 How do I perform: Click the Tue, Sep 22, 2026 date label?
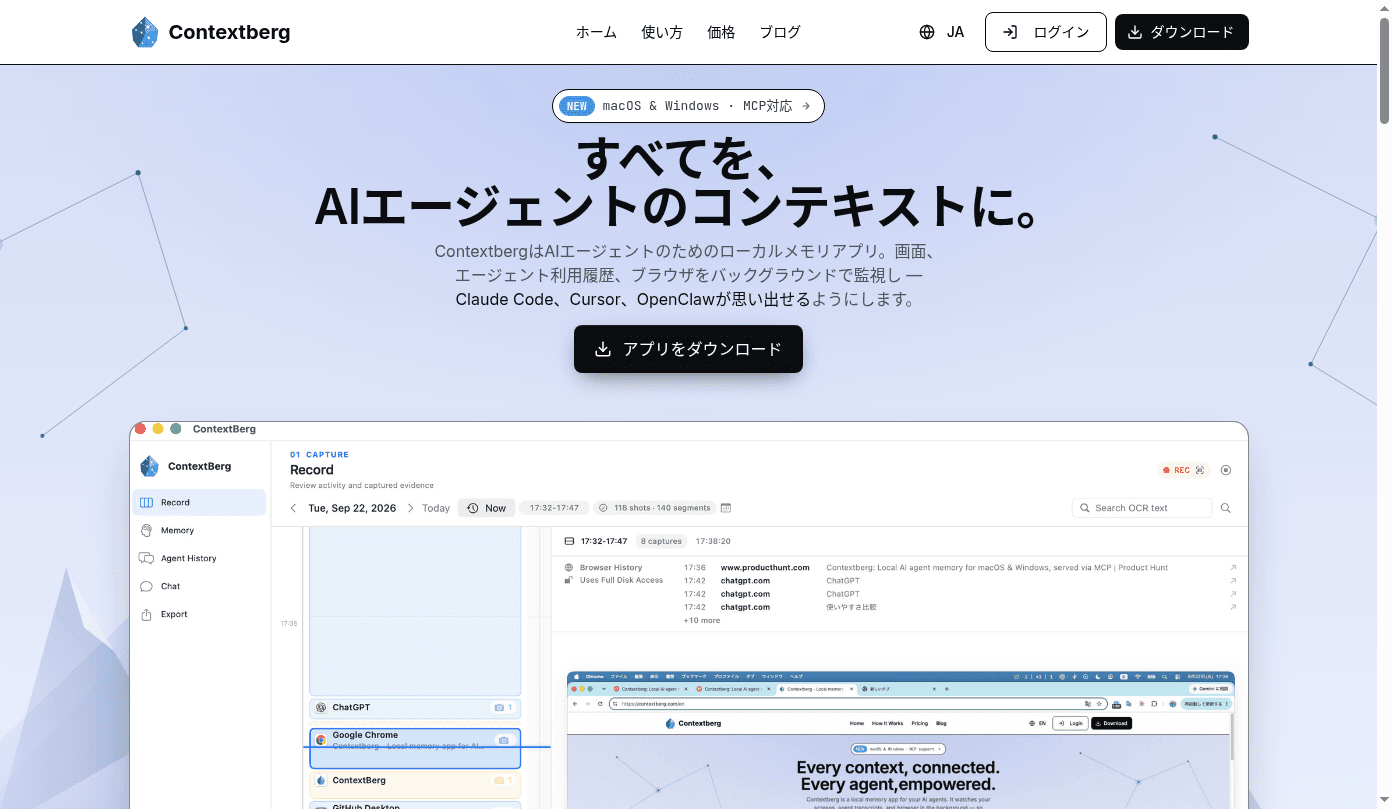[352, 508]
